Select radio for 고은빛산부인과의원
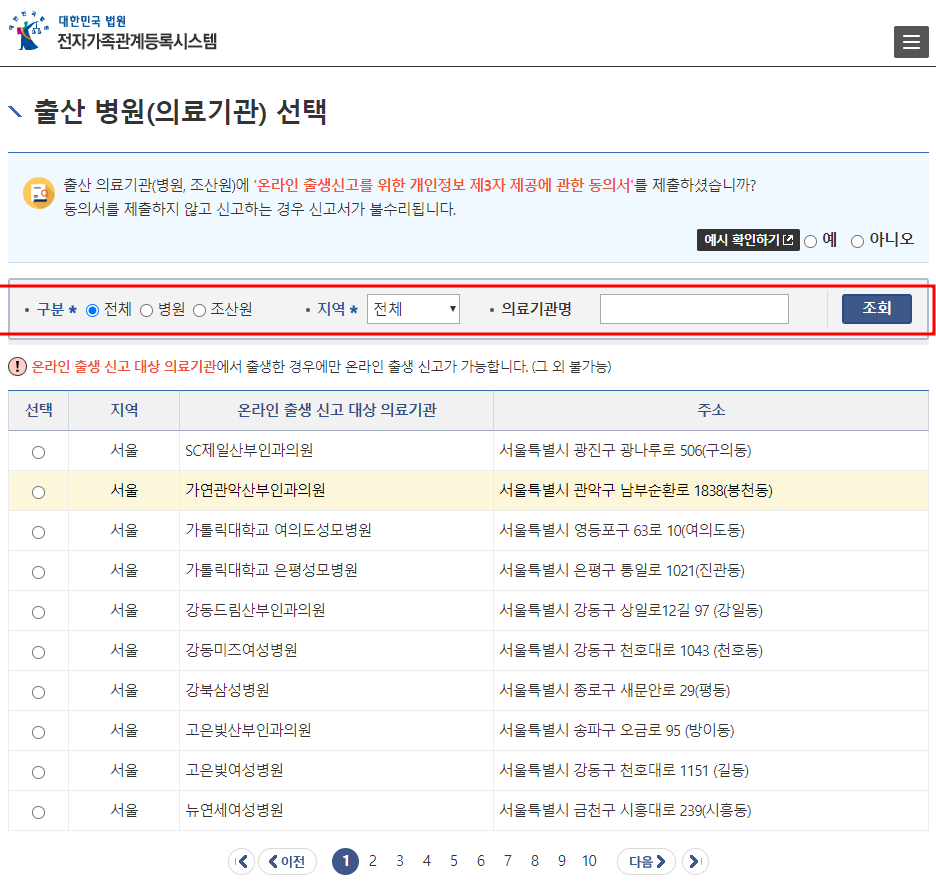 (x=38, y=732)
